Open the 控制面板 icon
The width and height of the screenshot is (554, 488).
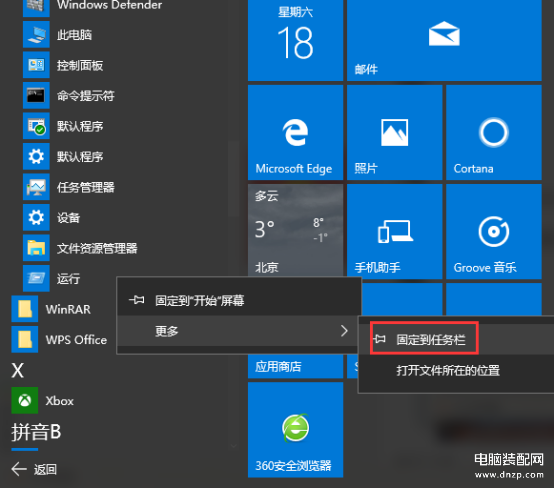point(36,65)
